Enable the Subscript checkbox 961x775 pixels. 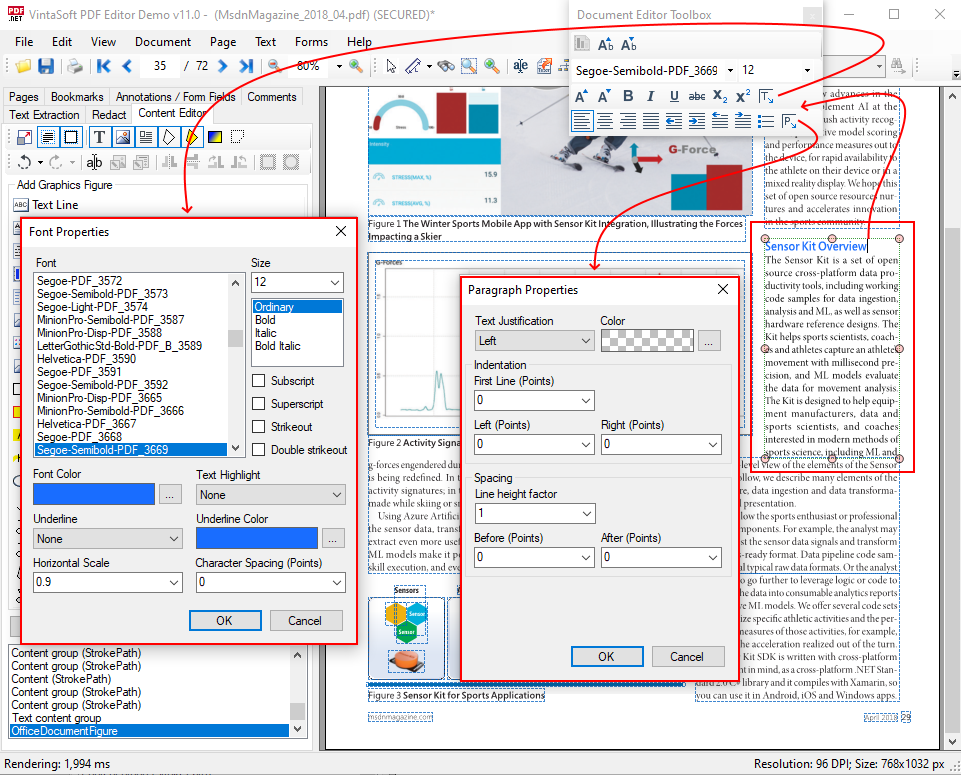pyautogui.click(x=259, y=381)
